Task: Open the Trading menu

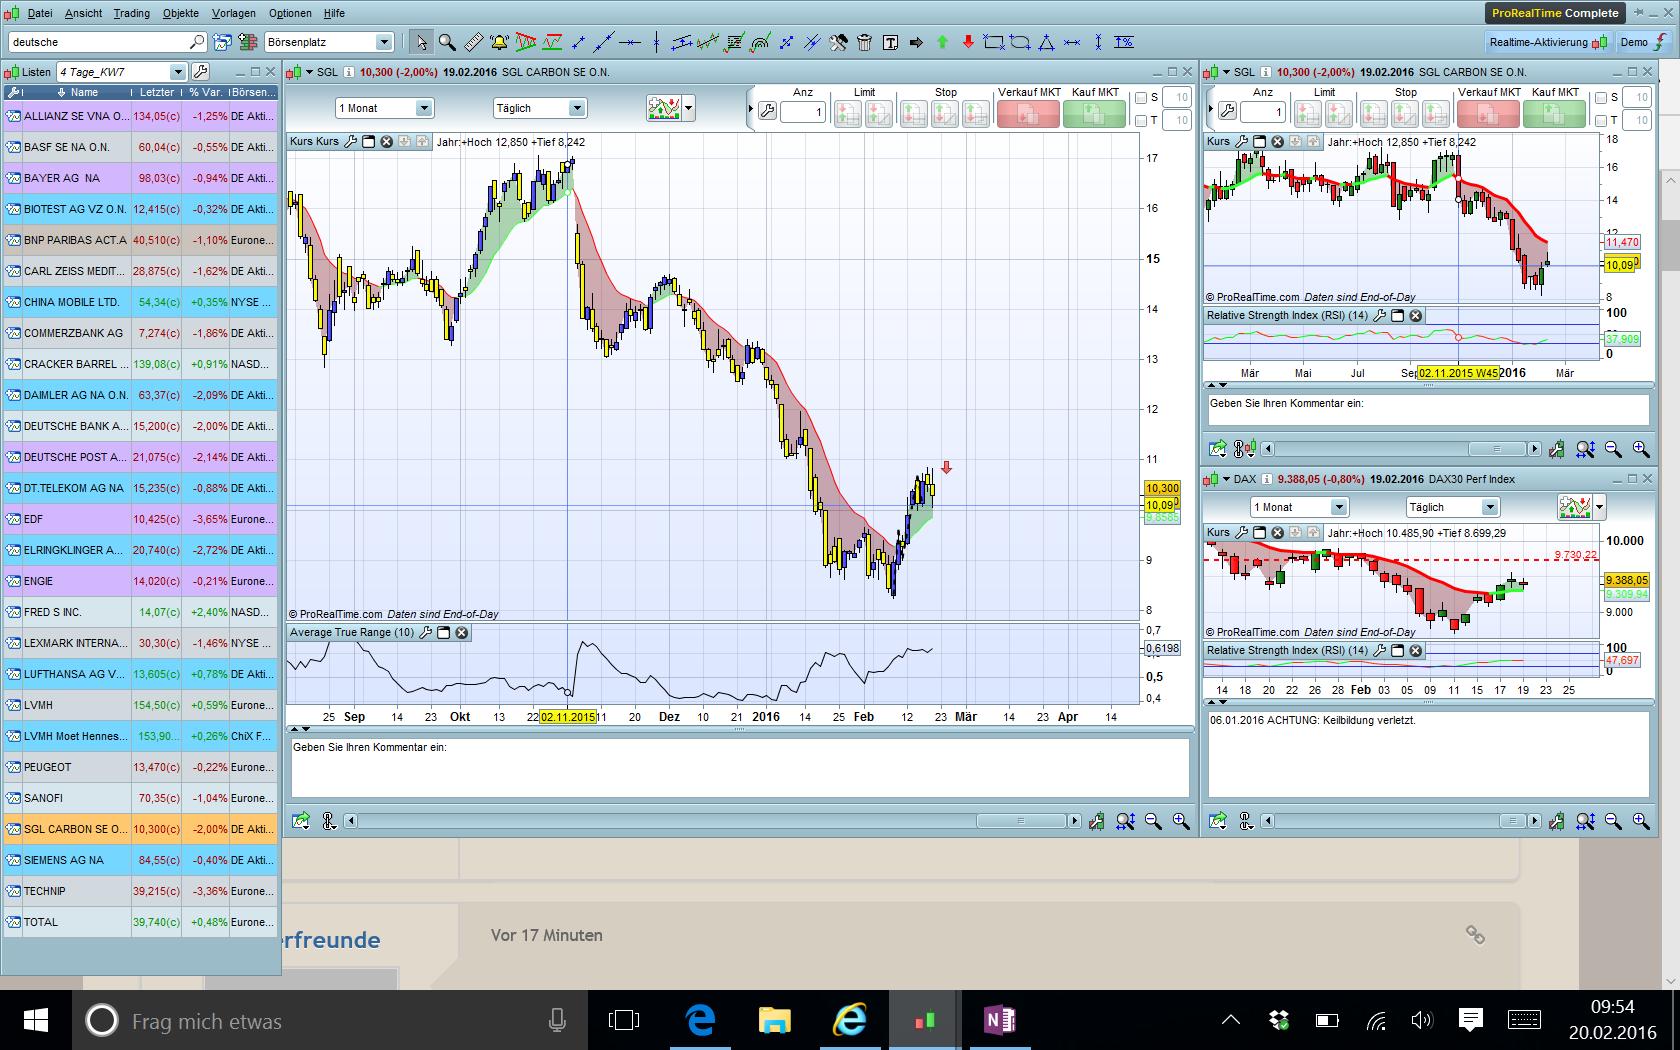Action: click(x=131, y=13)
